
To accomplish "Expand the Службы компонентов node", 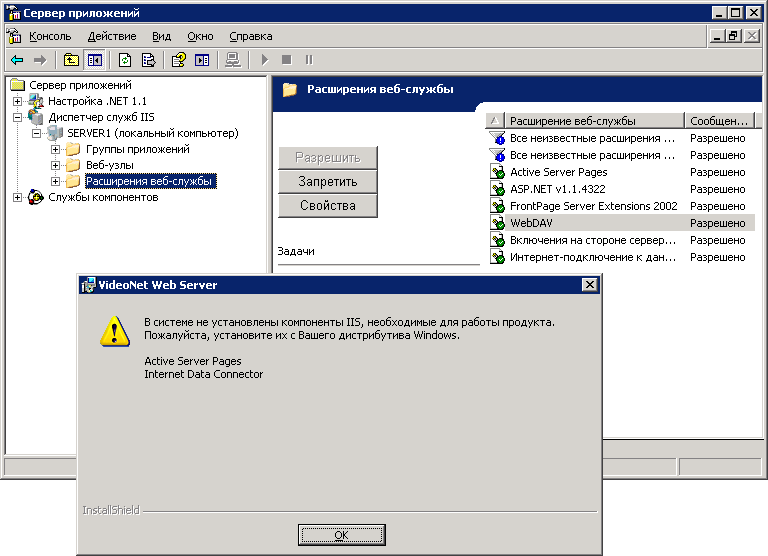I will (x=17, y=197).
